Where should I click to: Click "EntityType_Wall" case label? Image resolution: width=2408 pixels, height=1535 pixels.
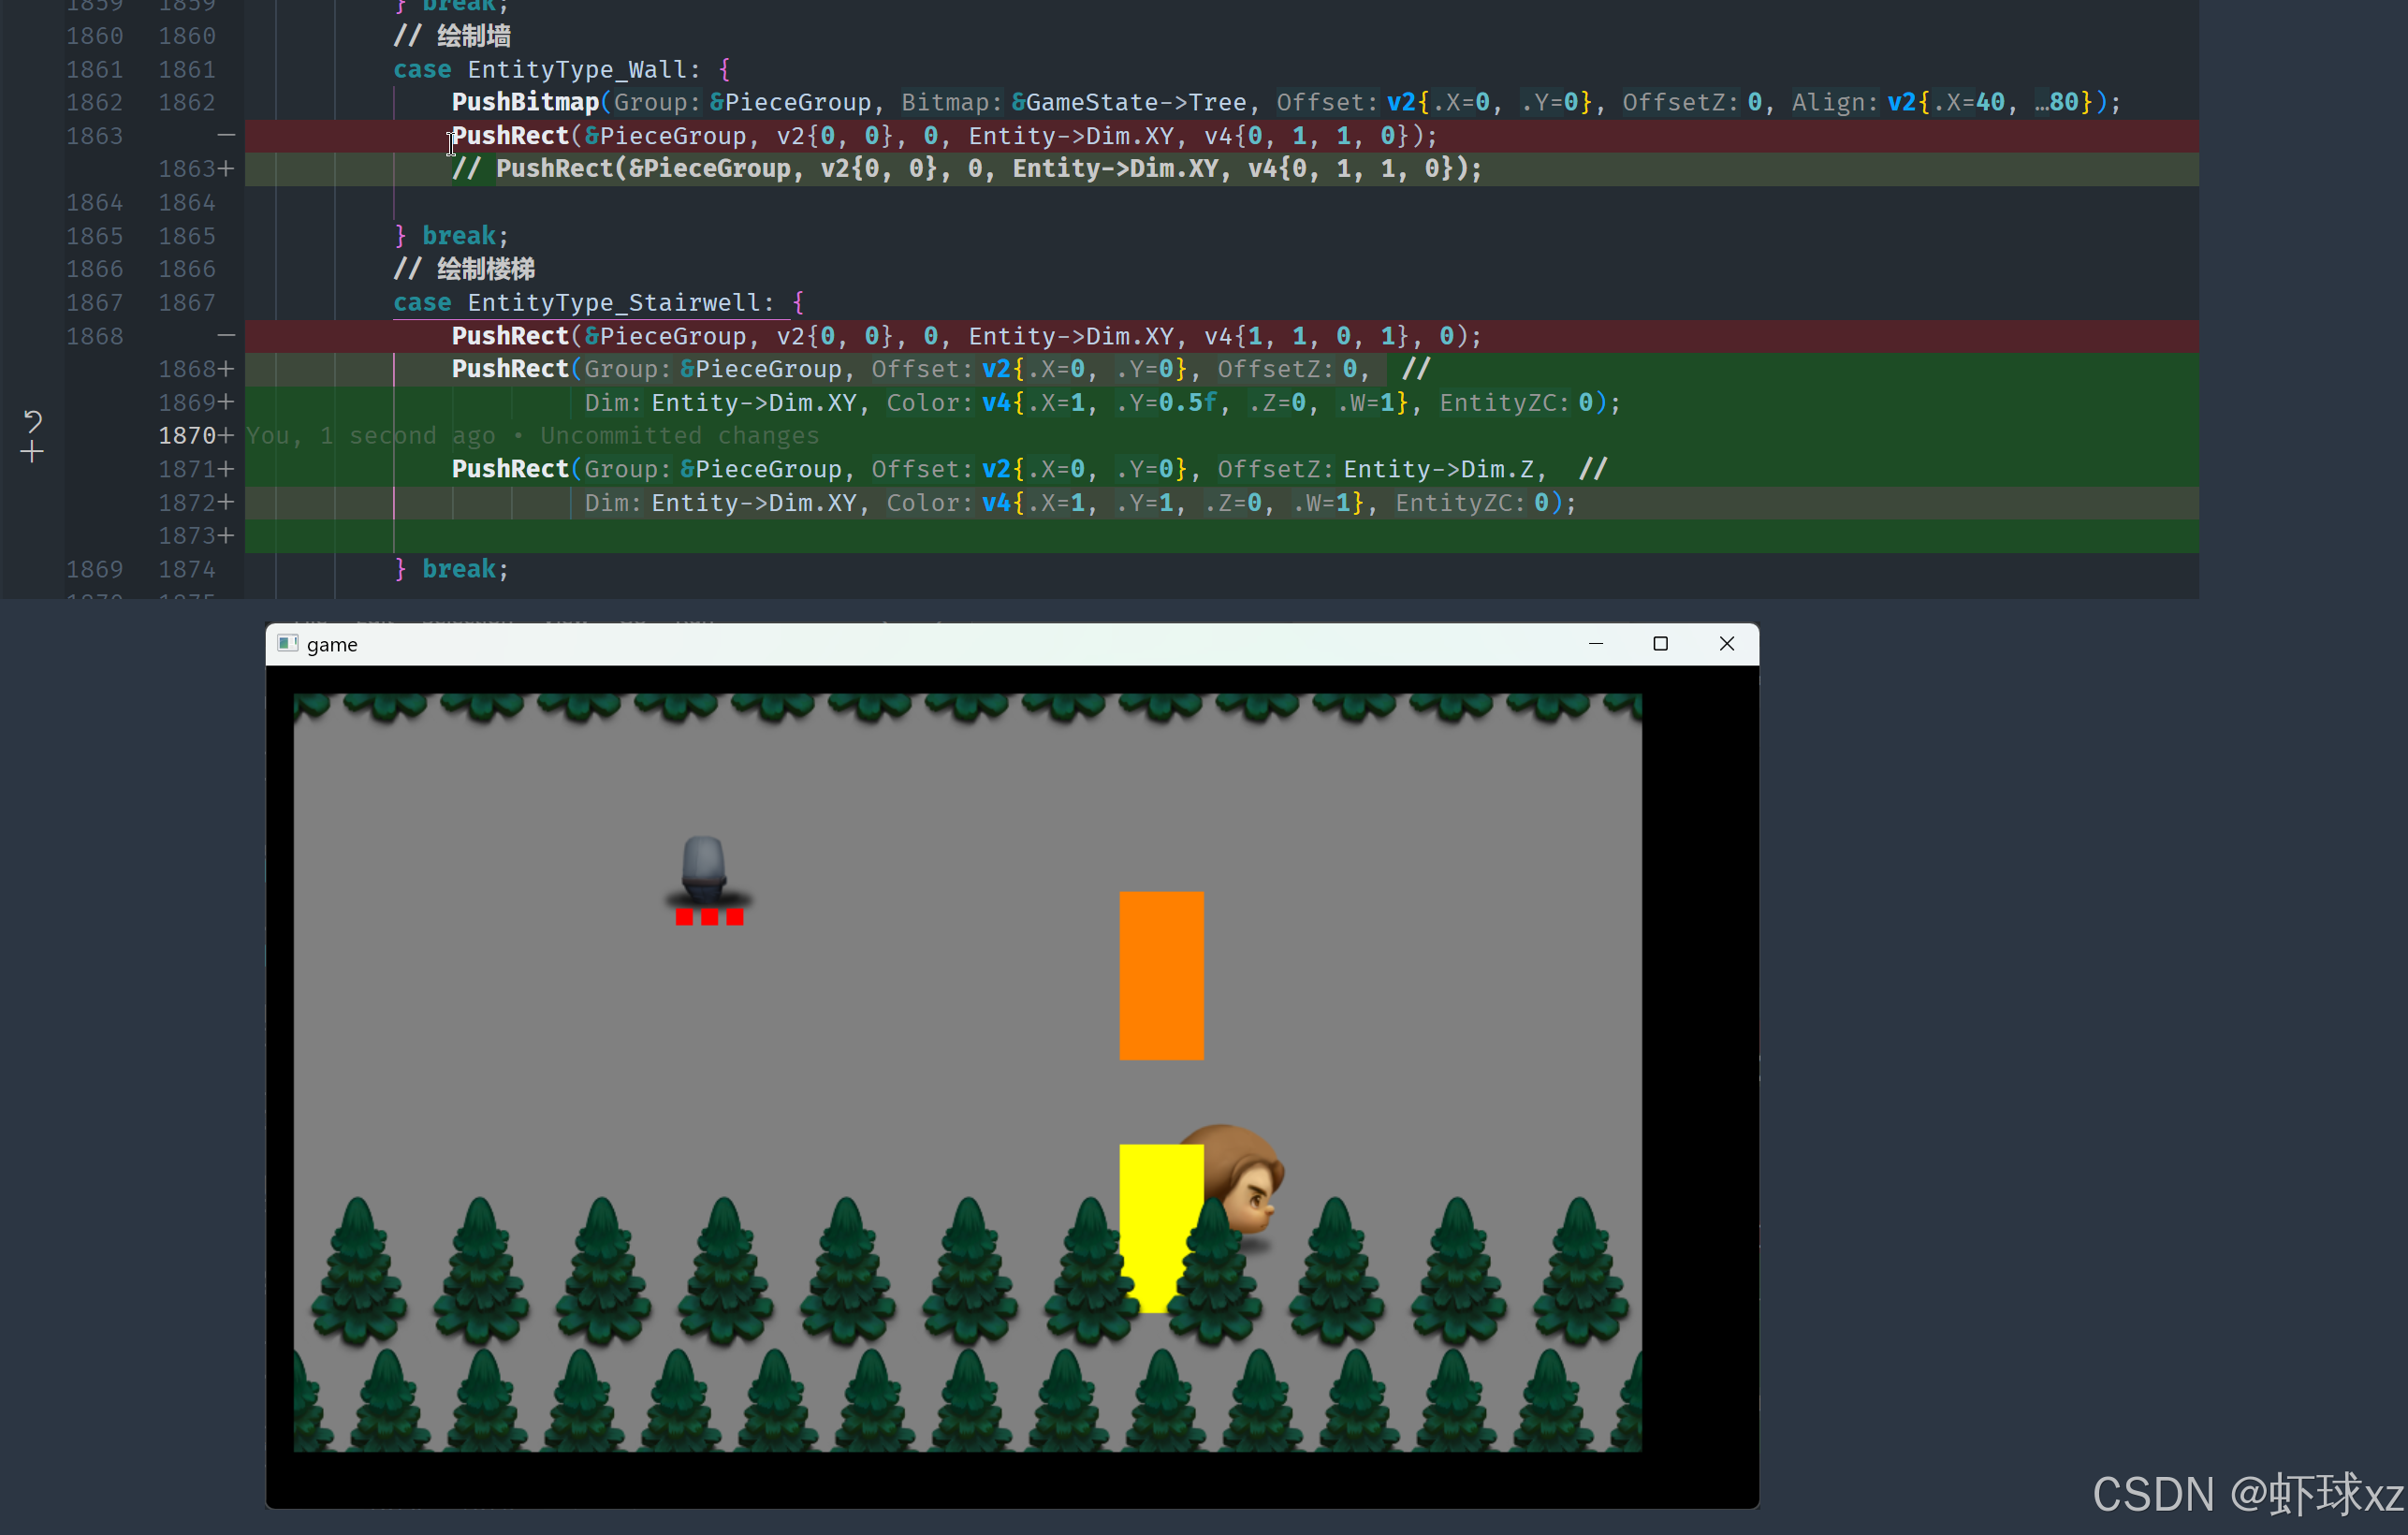pyautogui.click(x=577, y=70)
